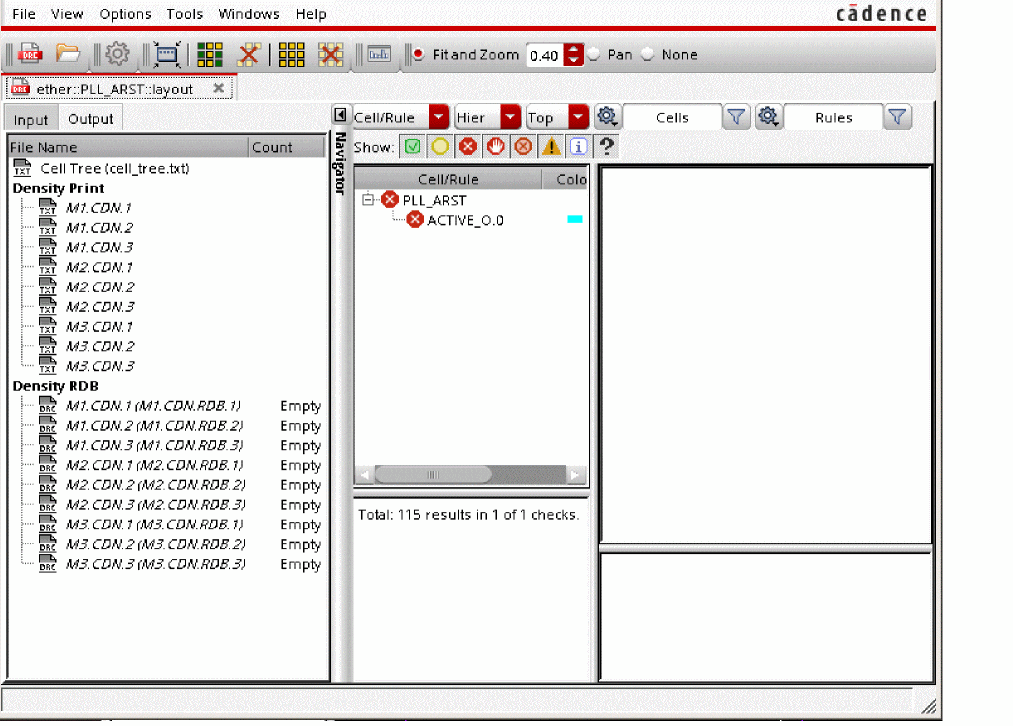
Task: Click the Rules filter funnel icon
Action: tap(897, 117)
